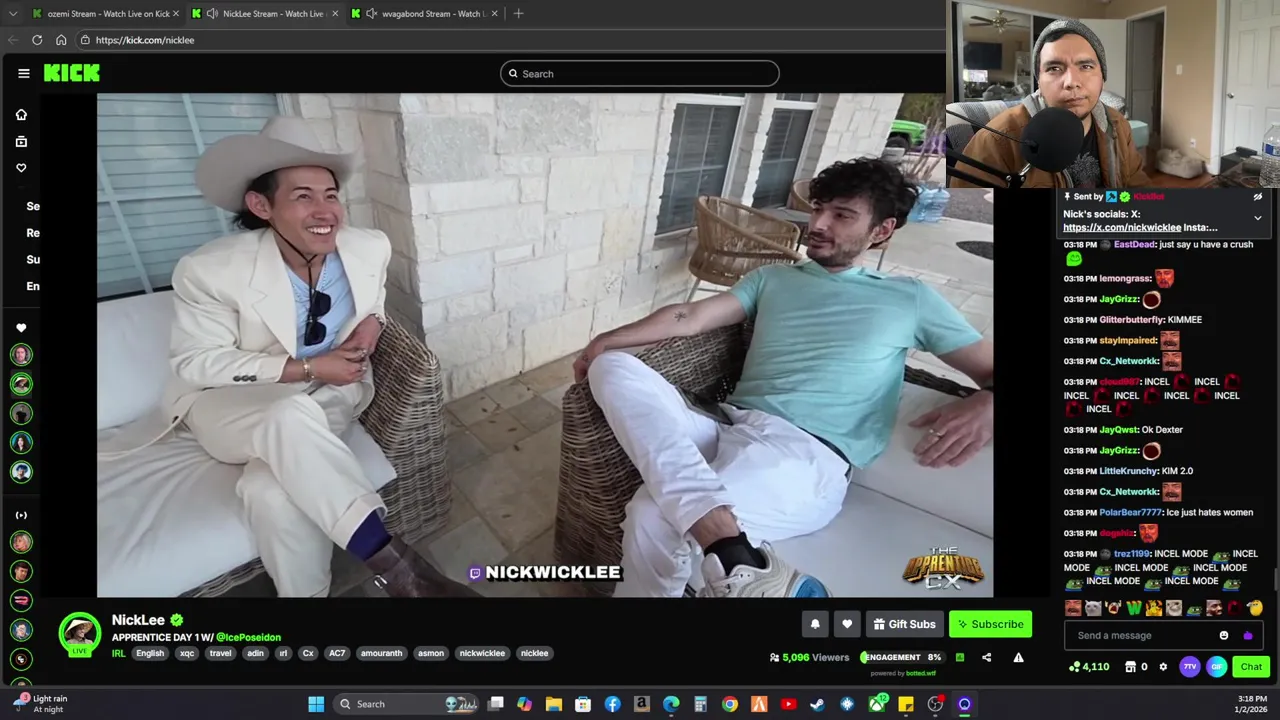Click the Kick logo
The height and width of the screenshot is (720, 1280).
pyautogui.click(x=72, y=73)
